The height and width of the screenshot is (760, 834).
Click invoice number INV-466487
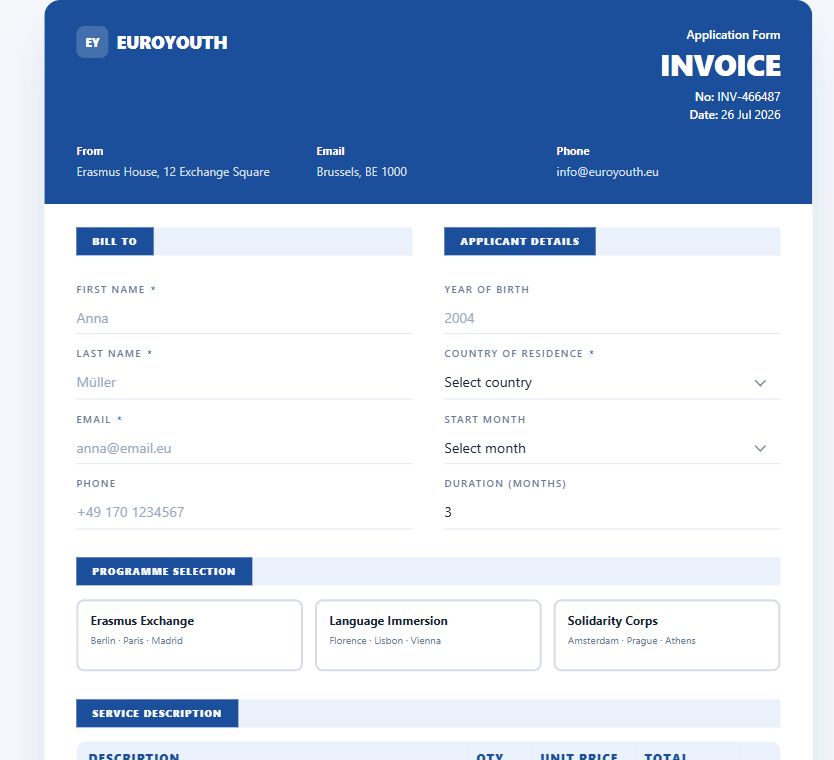pos(748,97)
